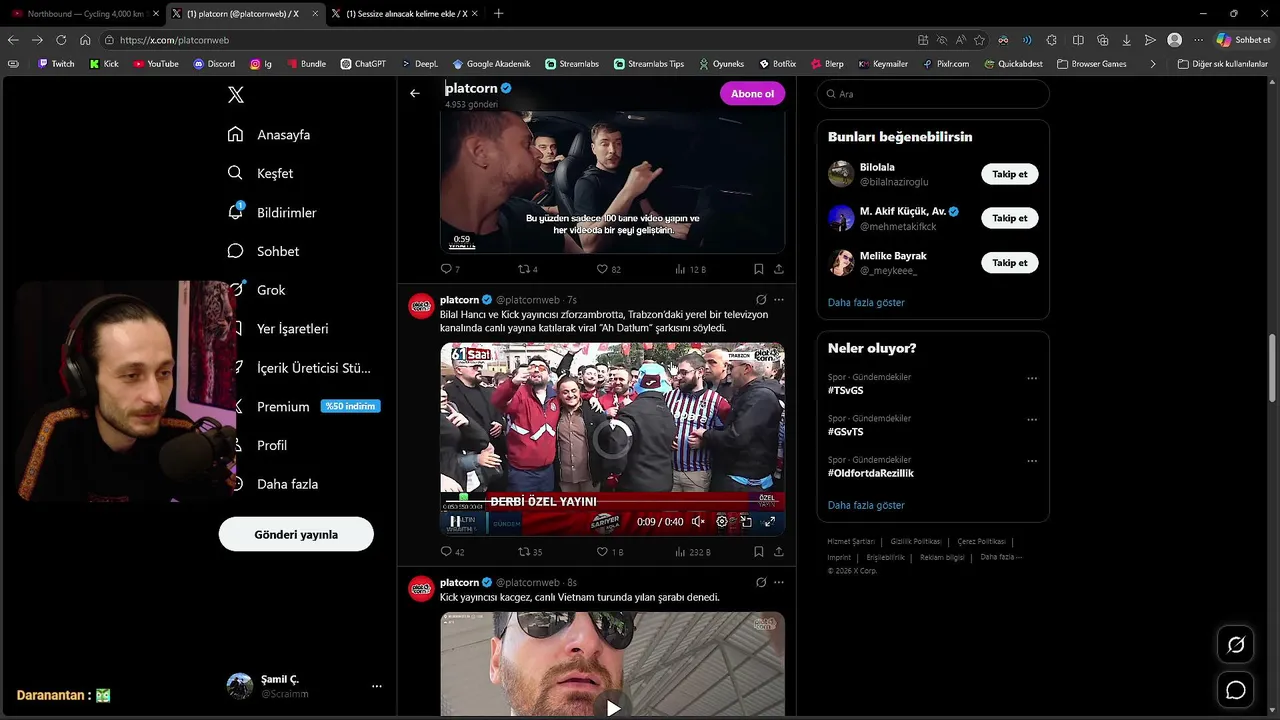Open Diğer sık kullanılanlar folder

point(1222,63)
